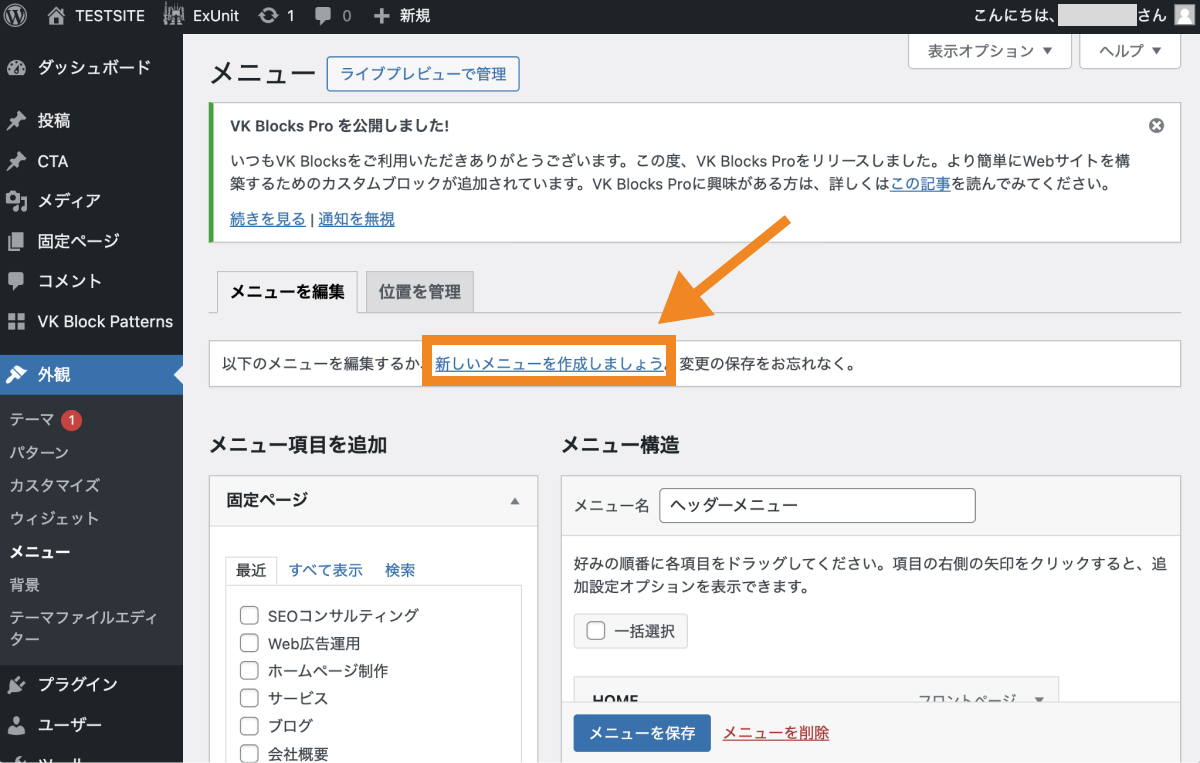This screenshot has height=763, width=1200.
Task: Enable the 一括選択 checkbox
Action: (x=595, y=631)
